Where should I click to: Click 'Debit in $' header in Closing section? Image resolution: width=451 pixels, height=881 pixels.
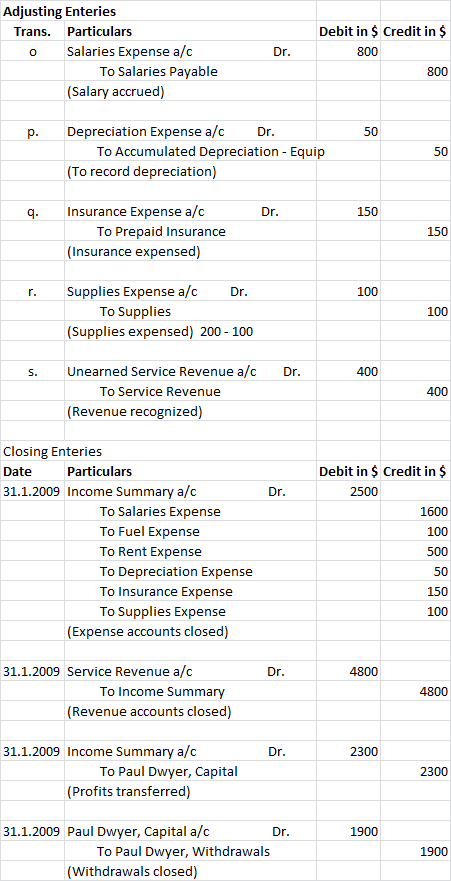click(348, 471)
